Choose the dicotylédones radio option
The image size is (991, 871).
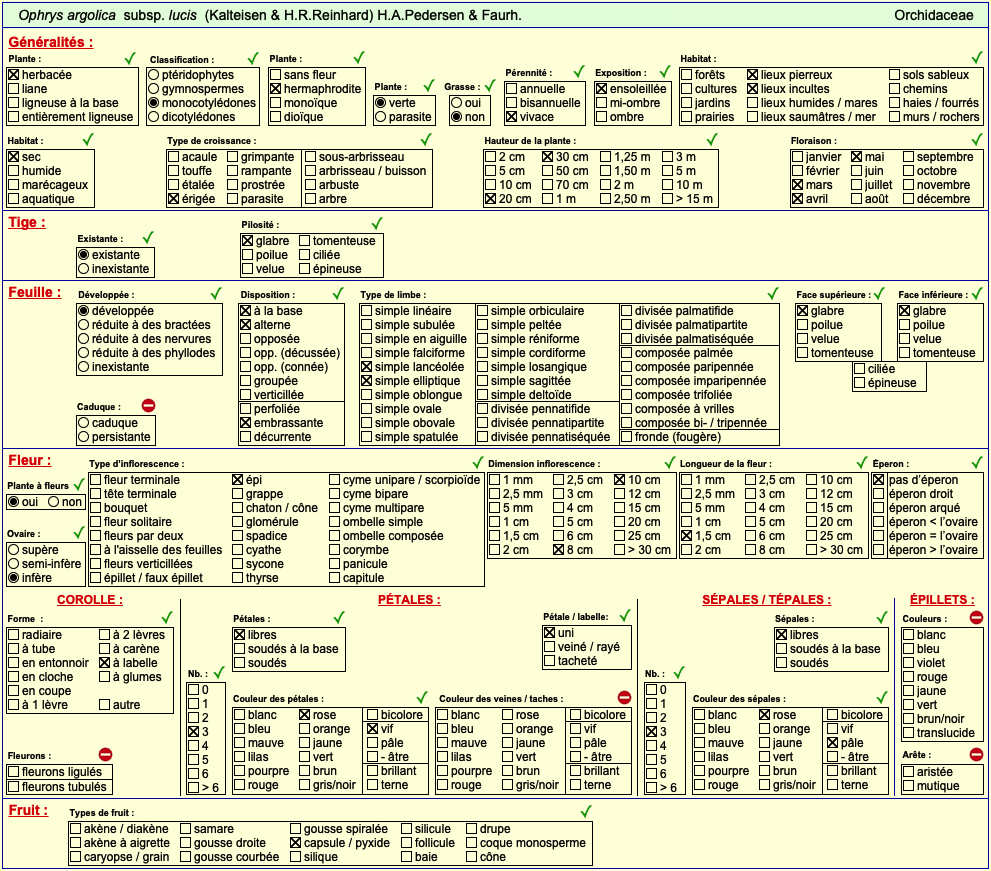point(154,117)
